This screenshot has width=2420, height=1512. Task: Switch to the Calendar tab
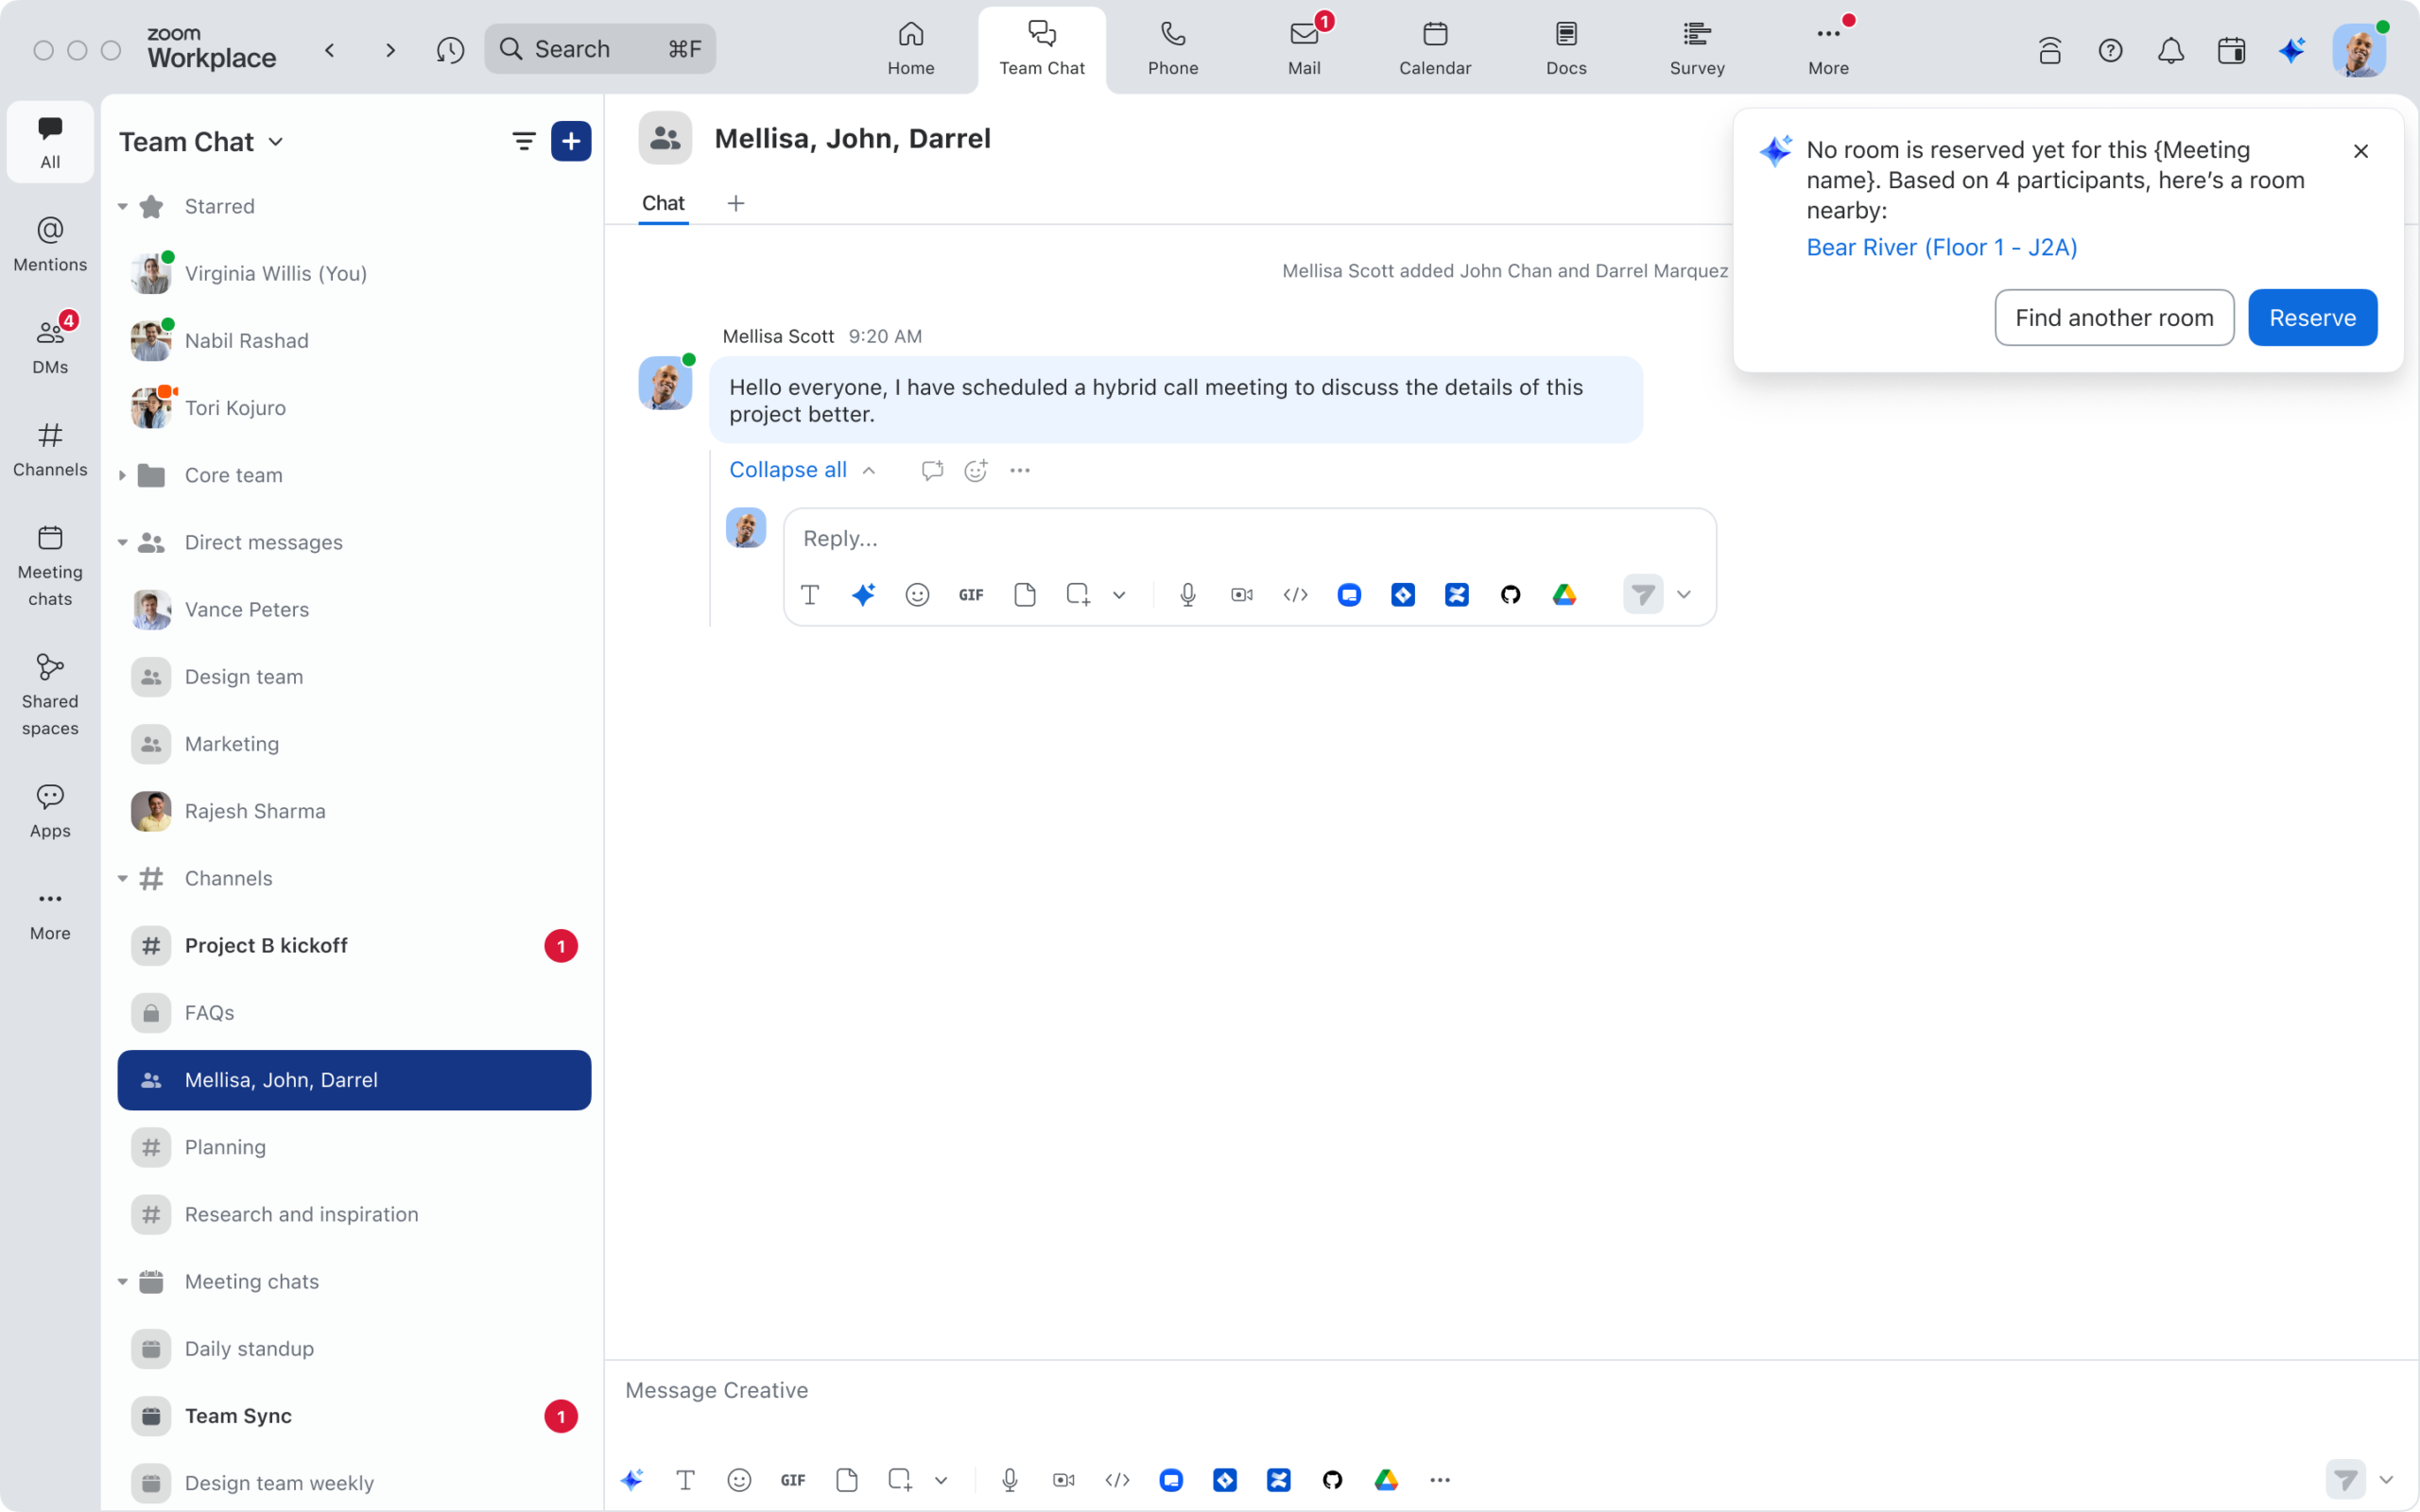tap(1434, 48)
